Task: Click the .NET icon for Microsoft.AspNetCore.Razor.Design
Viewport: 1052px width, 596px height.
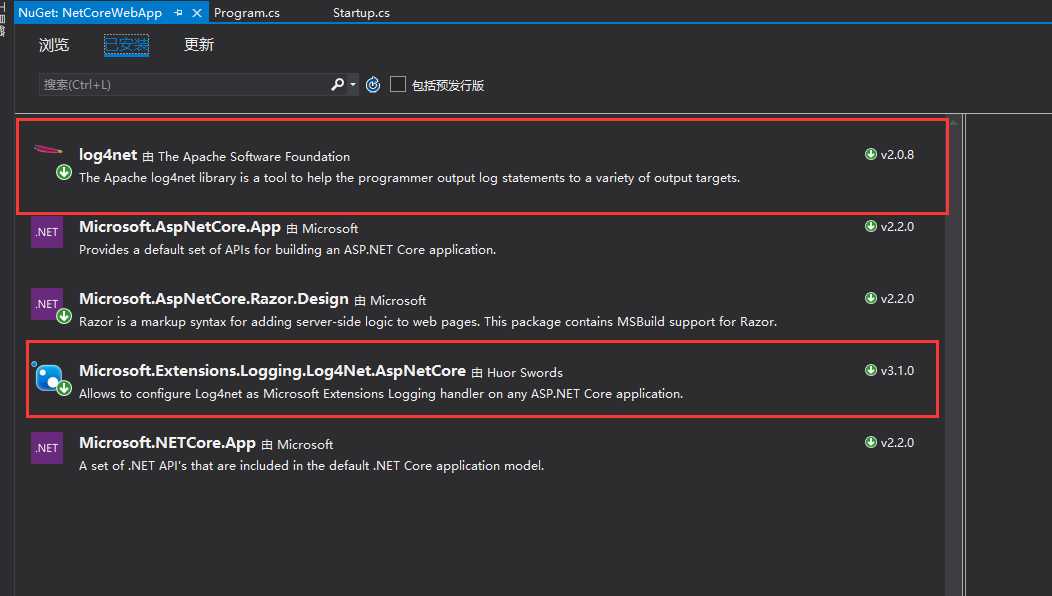Action: point(47,304)
